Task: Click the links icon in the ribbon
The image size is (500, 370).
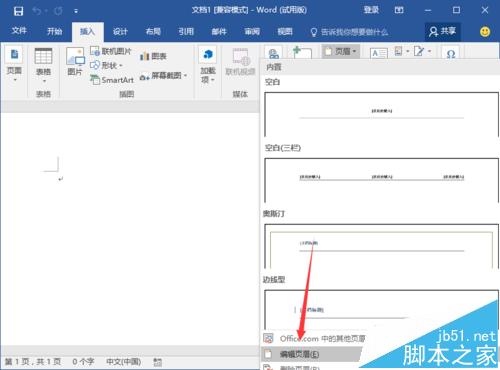Action: [x=274, y=52]
